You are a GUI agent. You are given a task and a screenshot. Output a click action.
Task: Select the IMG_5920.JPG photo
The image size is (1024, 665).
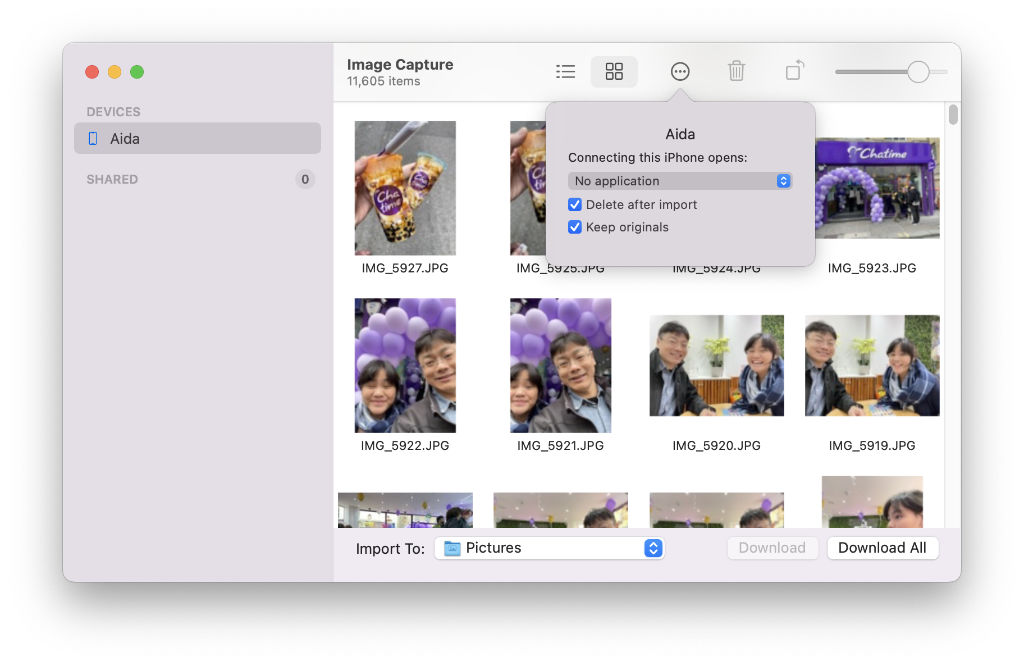pyautogui.click(x=716, y=365)
